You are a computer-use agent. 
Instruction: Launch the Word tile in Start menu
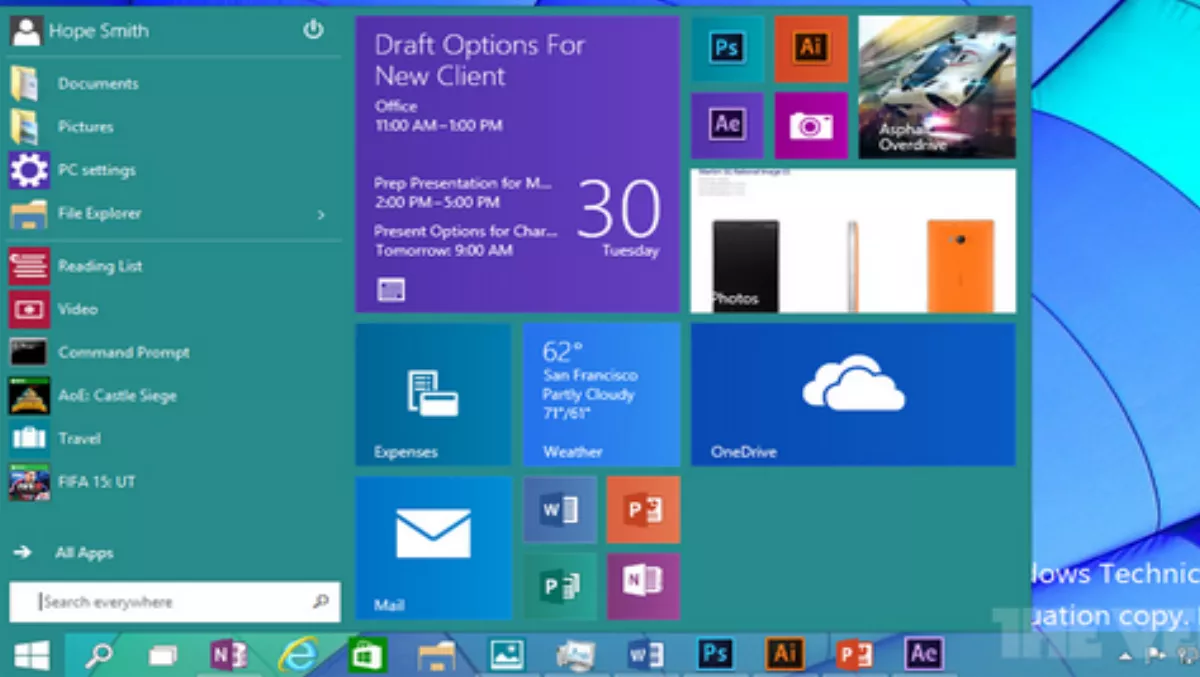pyautogui.click(x=560, y=510)
